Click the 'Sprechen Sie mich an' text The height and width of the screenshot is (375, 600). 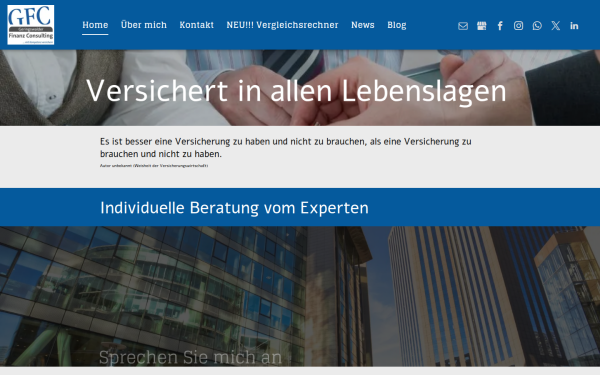pyautogui.click(x=191, y=357)
